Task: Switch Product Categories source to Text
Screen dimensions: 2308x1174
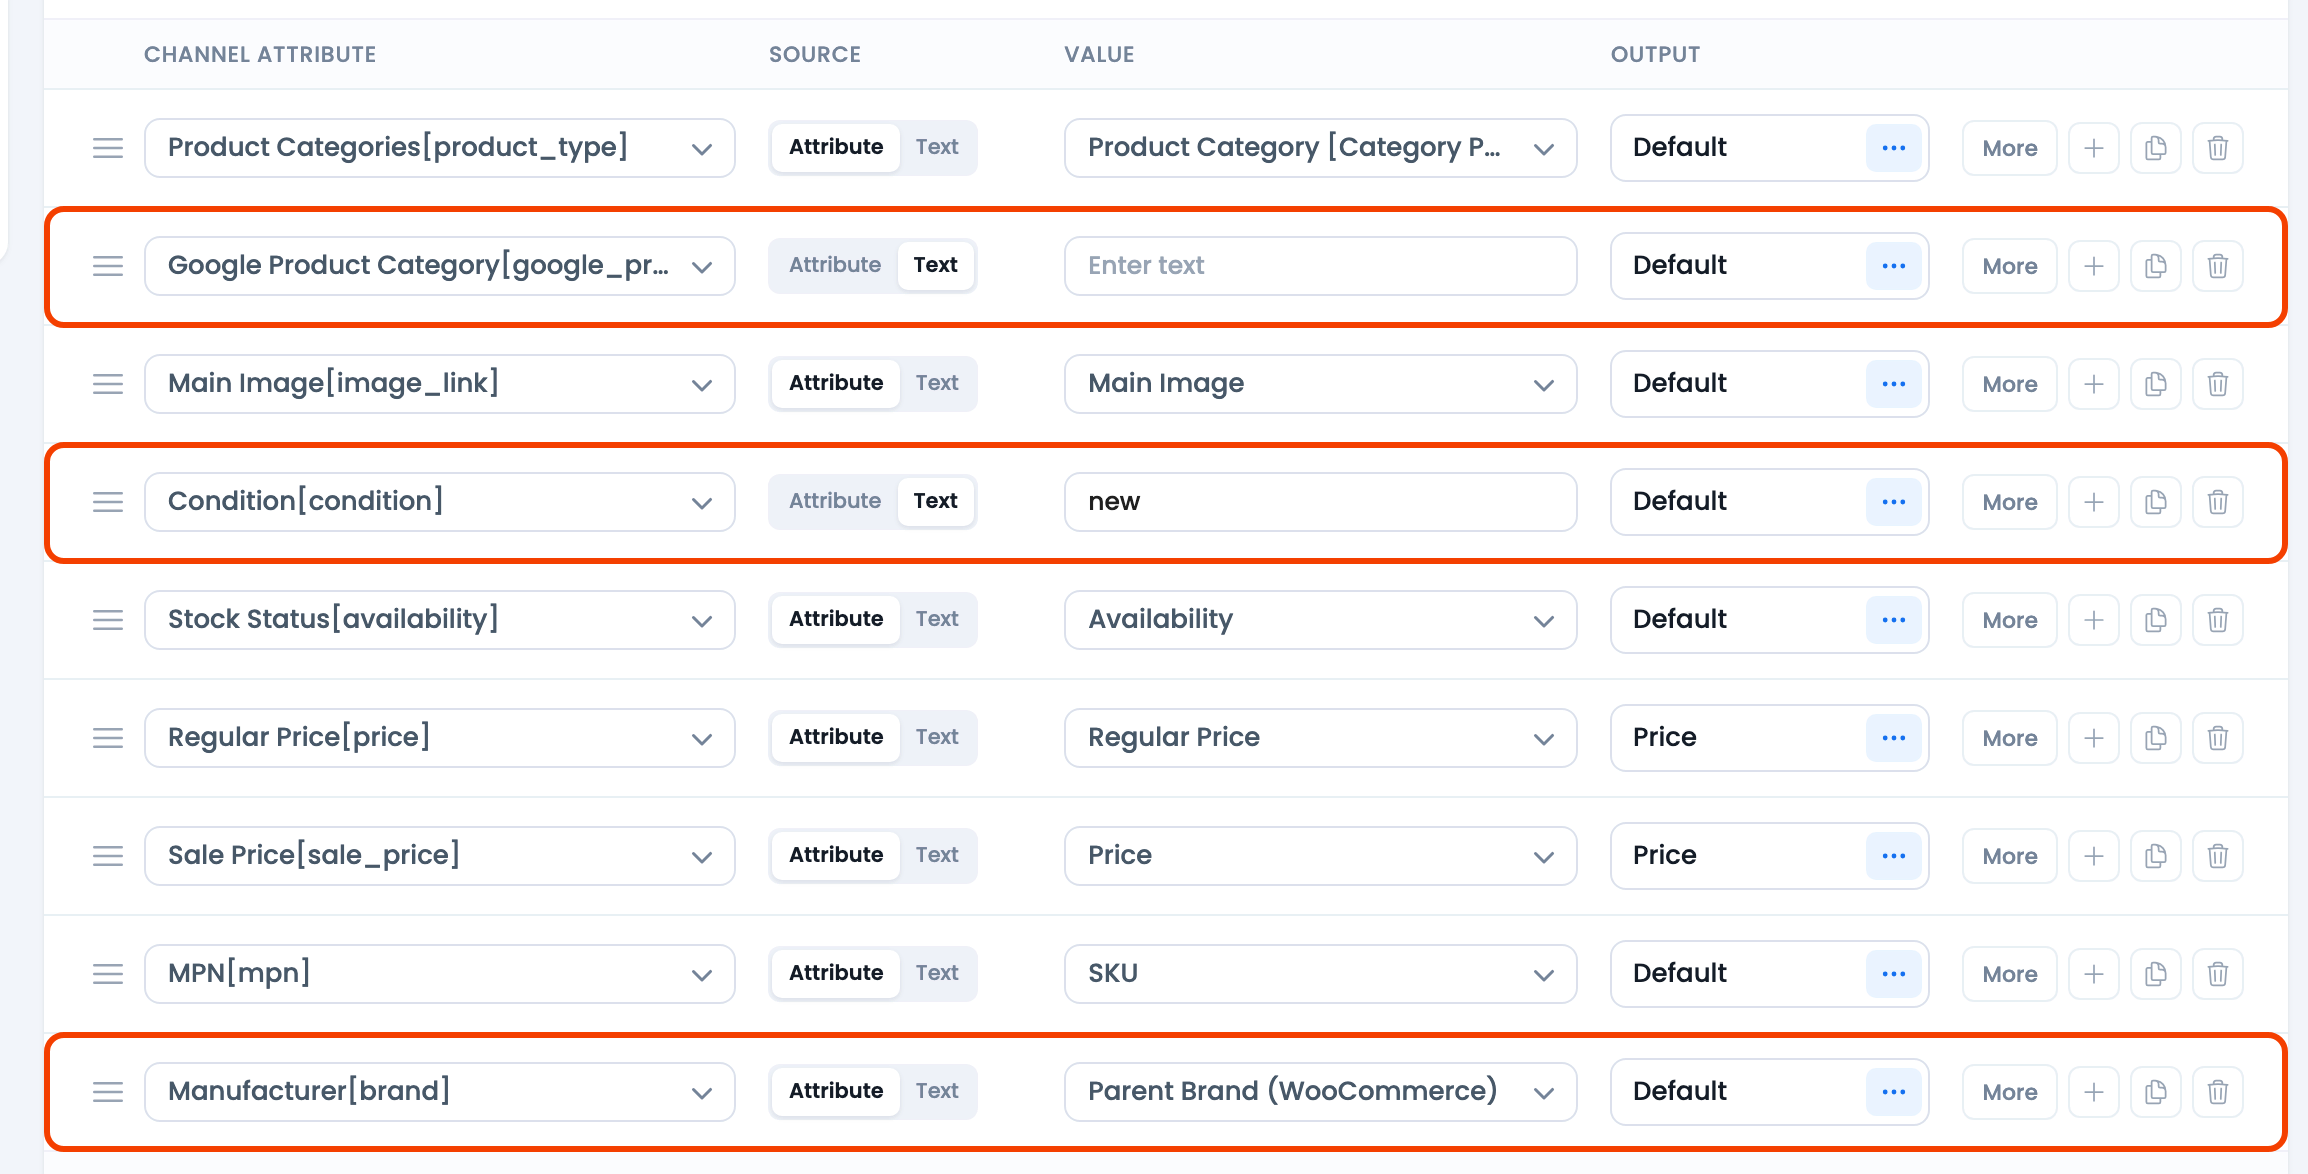Action: click(x=937, y=148)
